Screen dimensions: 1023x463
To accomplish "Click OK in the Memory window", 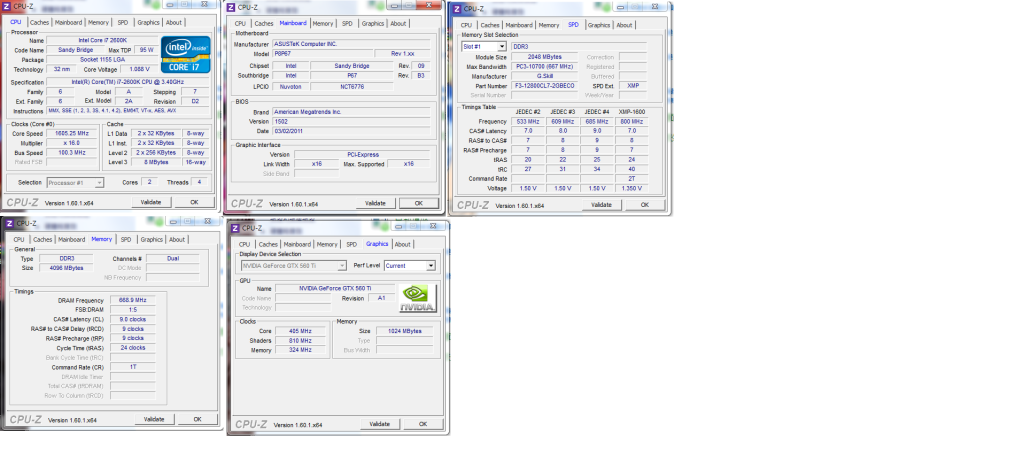I will 197,419.
